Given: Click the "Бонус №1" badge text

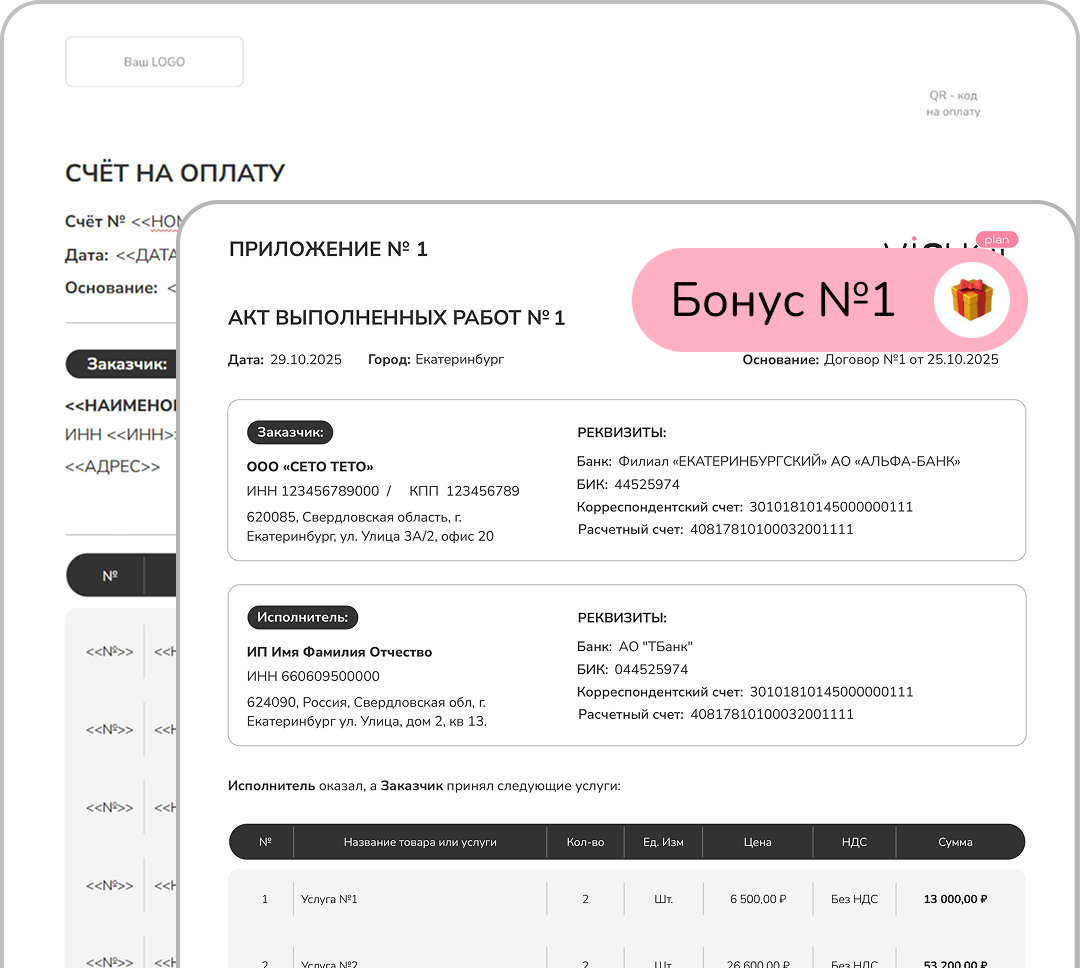Looking at the screenshot, I should [782, 300].
